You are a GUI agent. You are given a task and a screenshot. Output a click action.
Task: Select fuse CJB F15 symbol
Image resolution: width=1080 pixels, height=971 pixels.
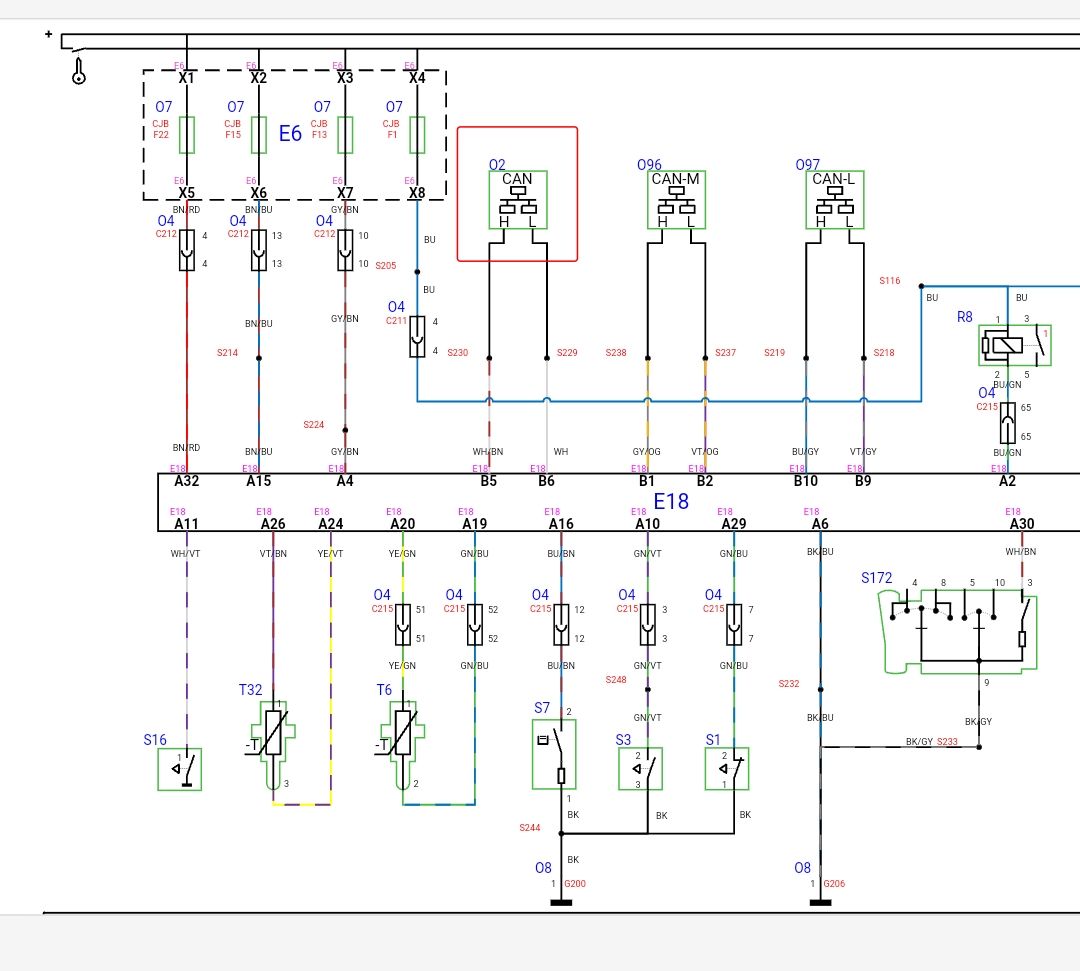pos(259,134)
